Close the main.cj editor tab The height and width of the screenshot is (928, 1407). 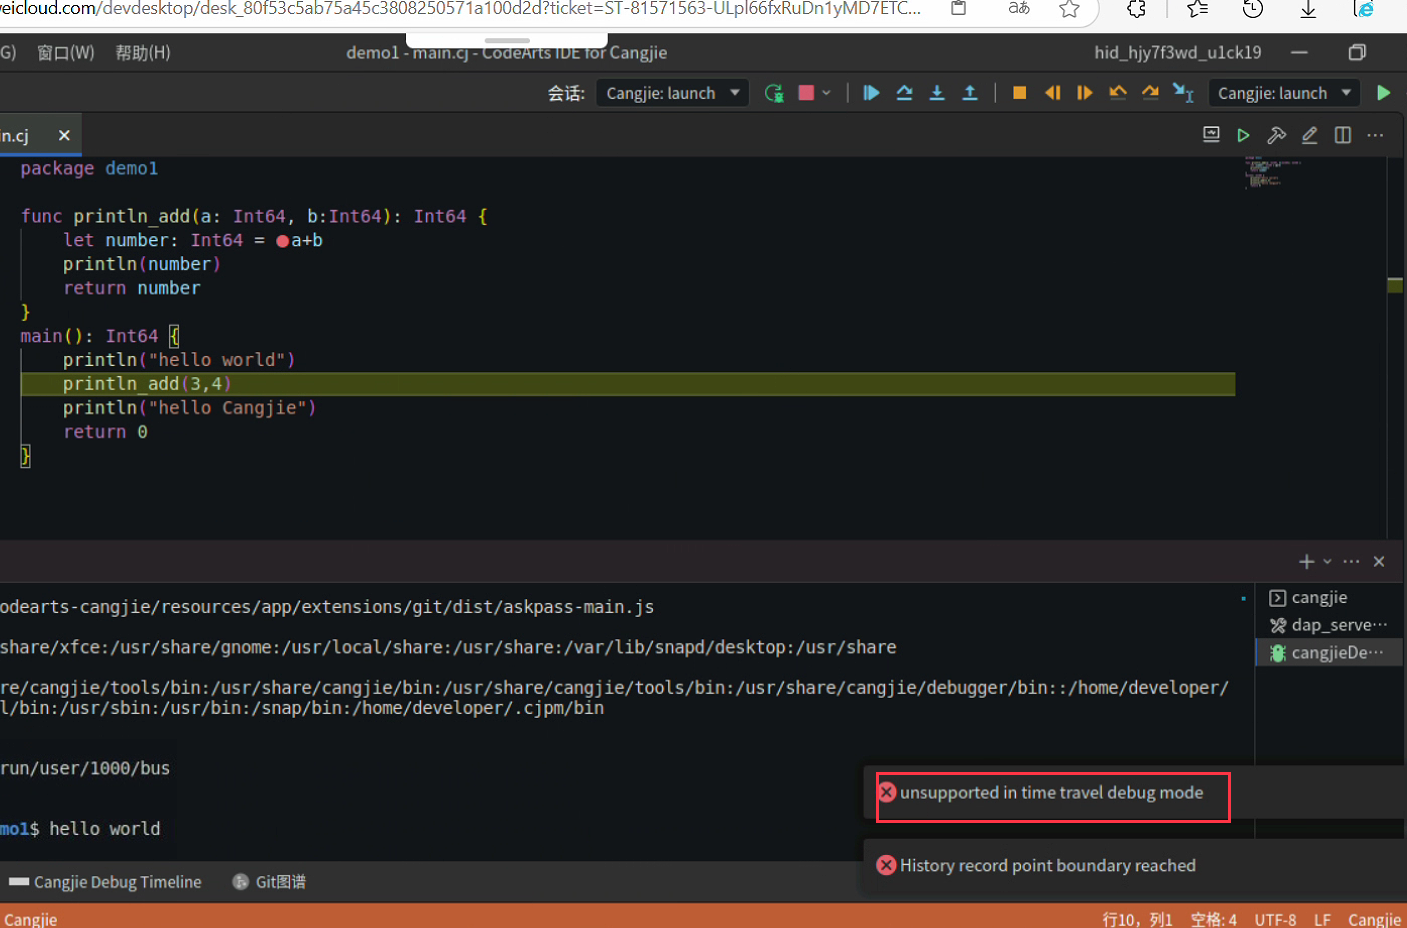coord(64,135)
